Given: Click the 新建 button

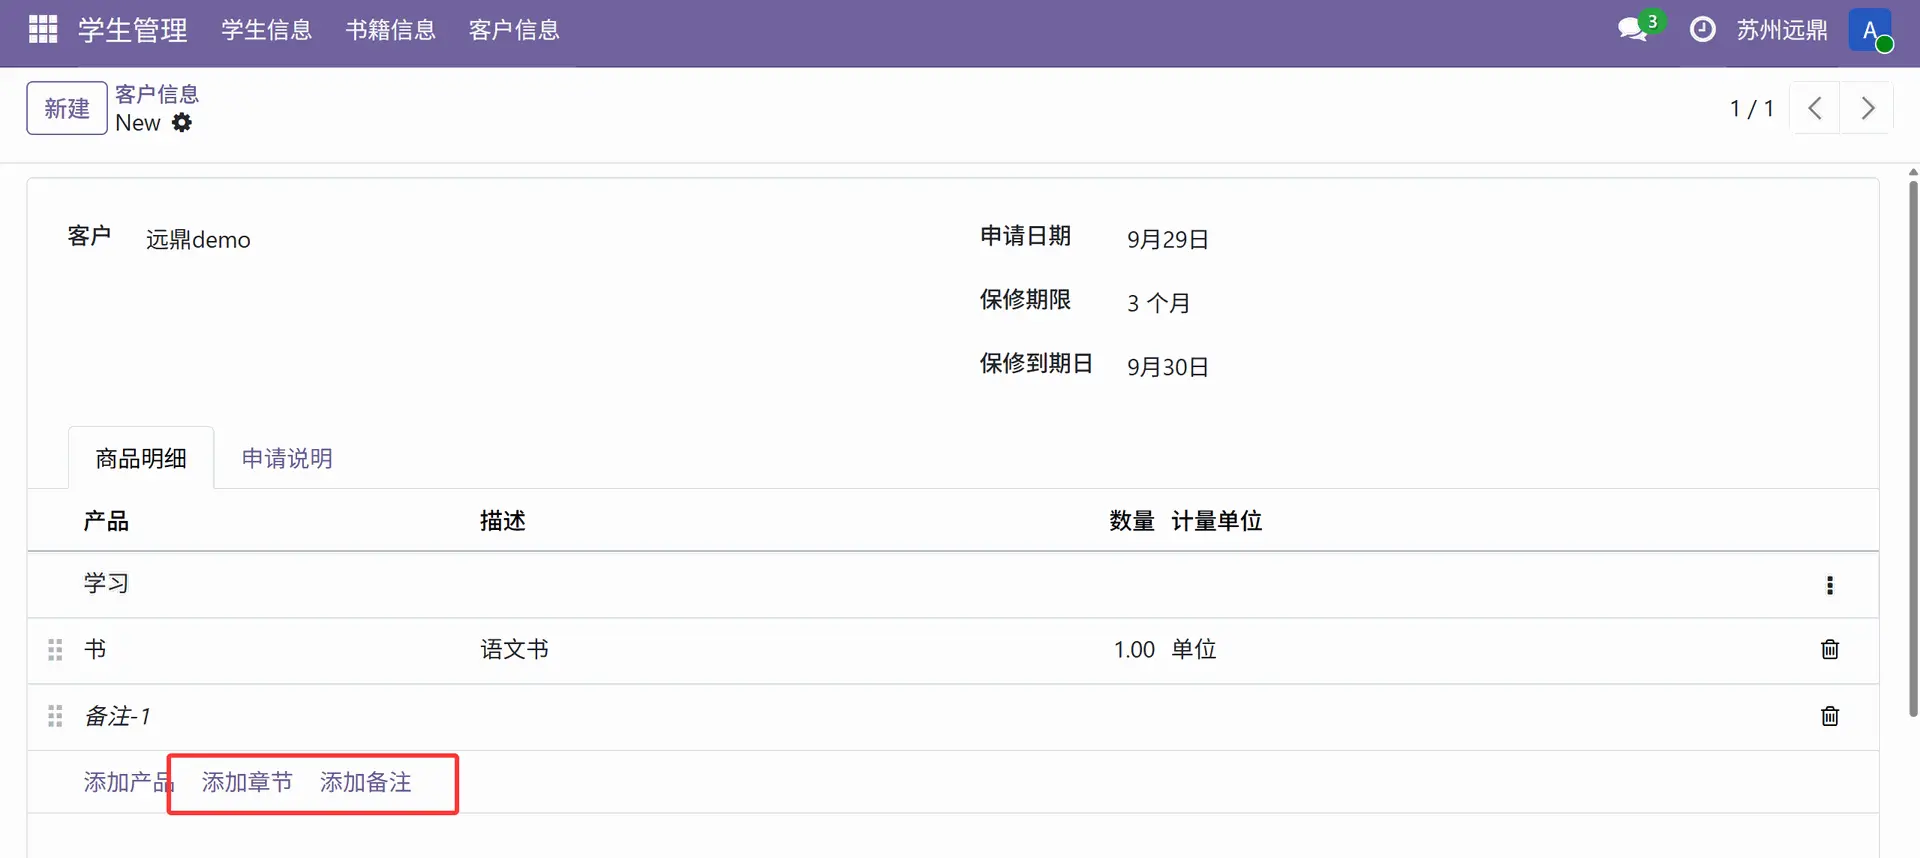Looking at the screenshot, I should click(67, 108).
